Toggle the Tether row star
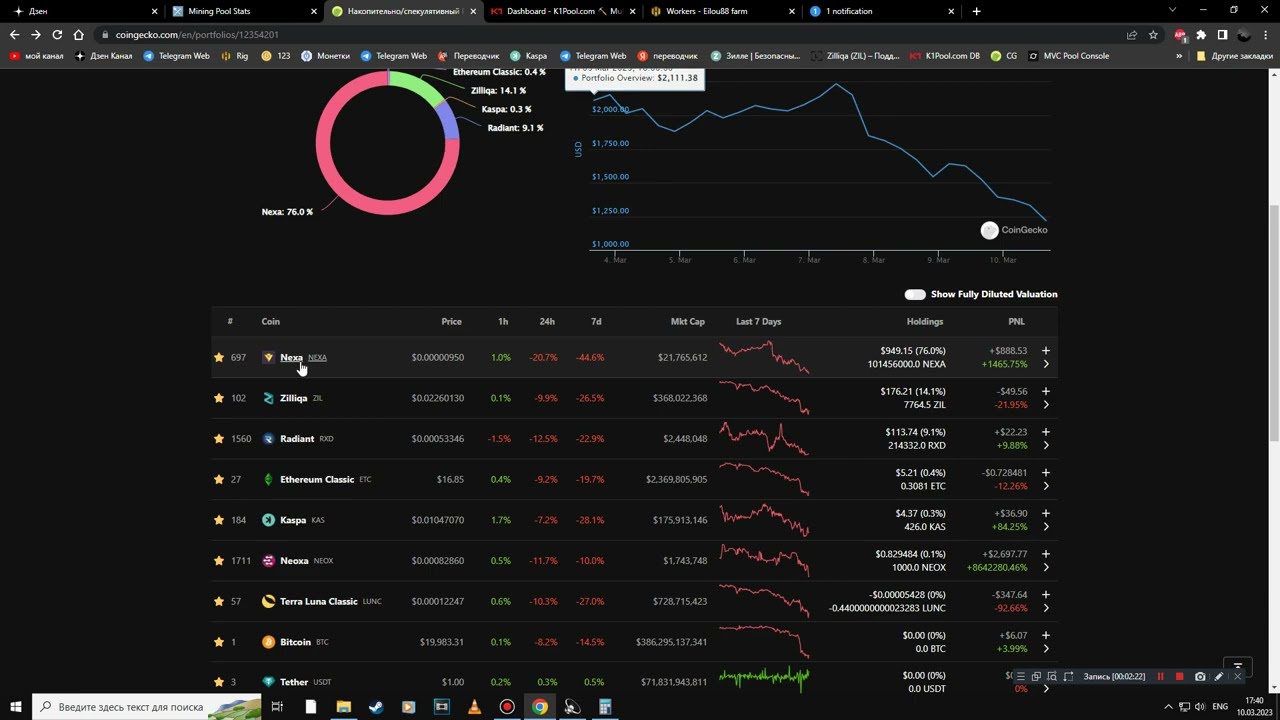This screenshot has width=1280, height=720. point(218,682)
